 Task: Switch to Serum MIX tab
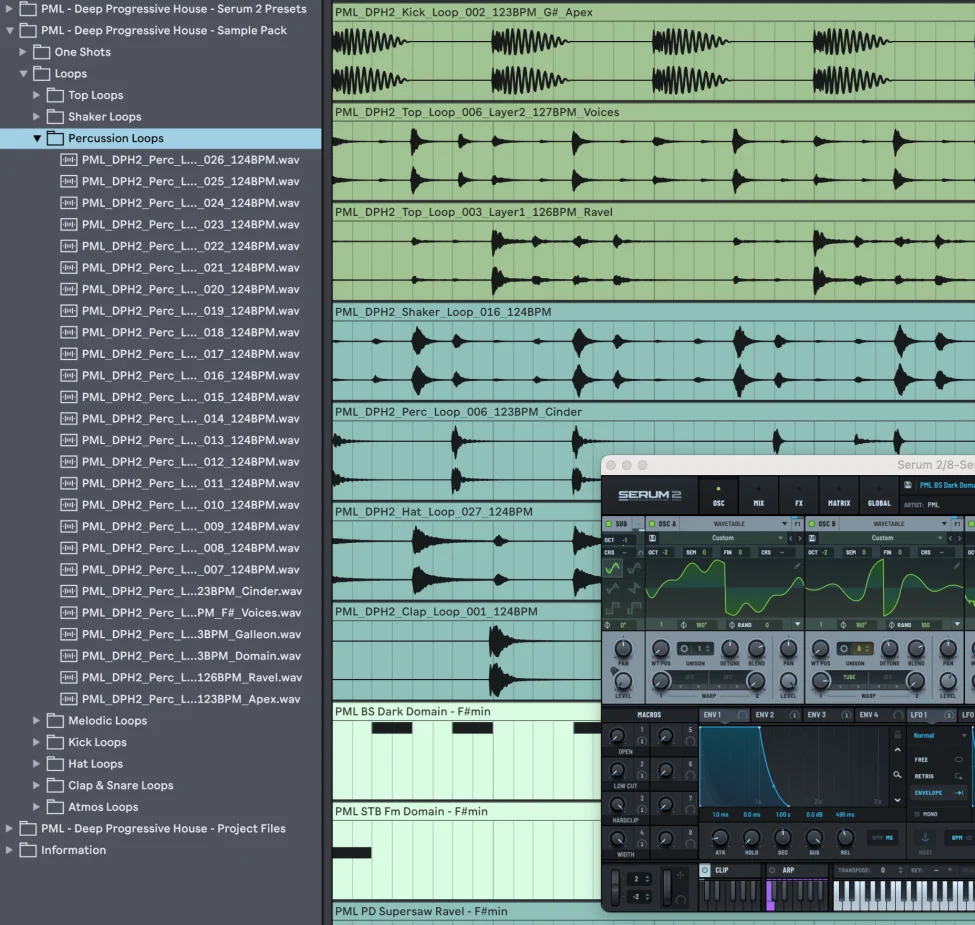[759, 497]
